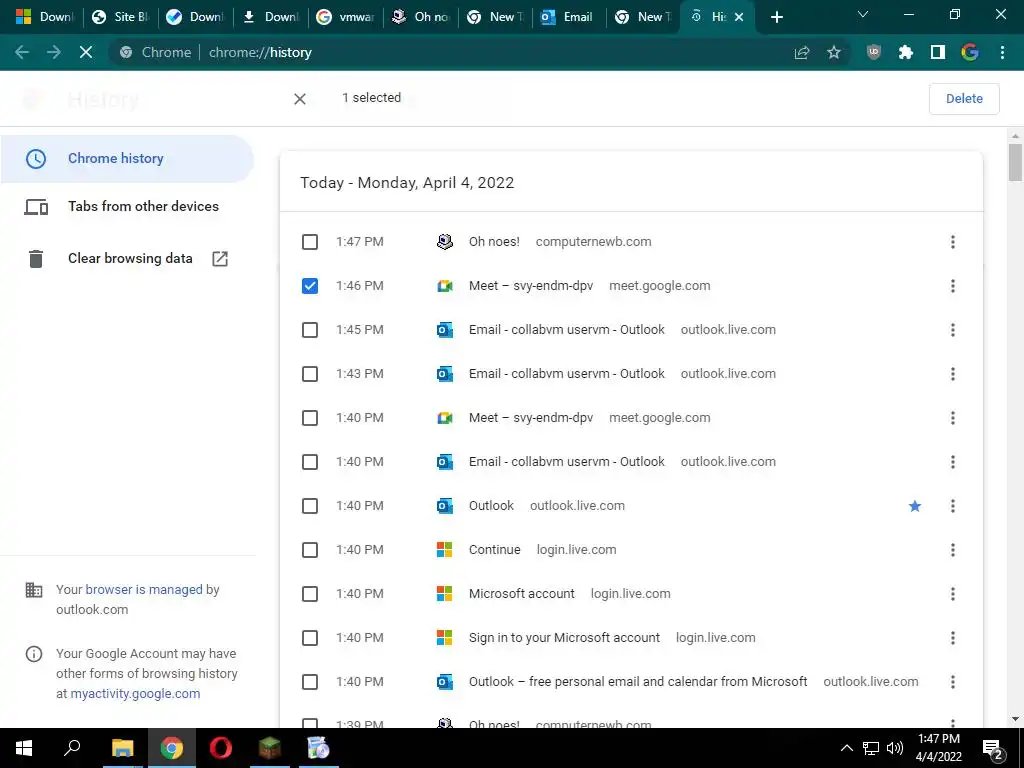Open more actions for the Continue entry
This screenshot has width=1024, height=768.
[953, 550]
